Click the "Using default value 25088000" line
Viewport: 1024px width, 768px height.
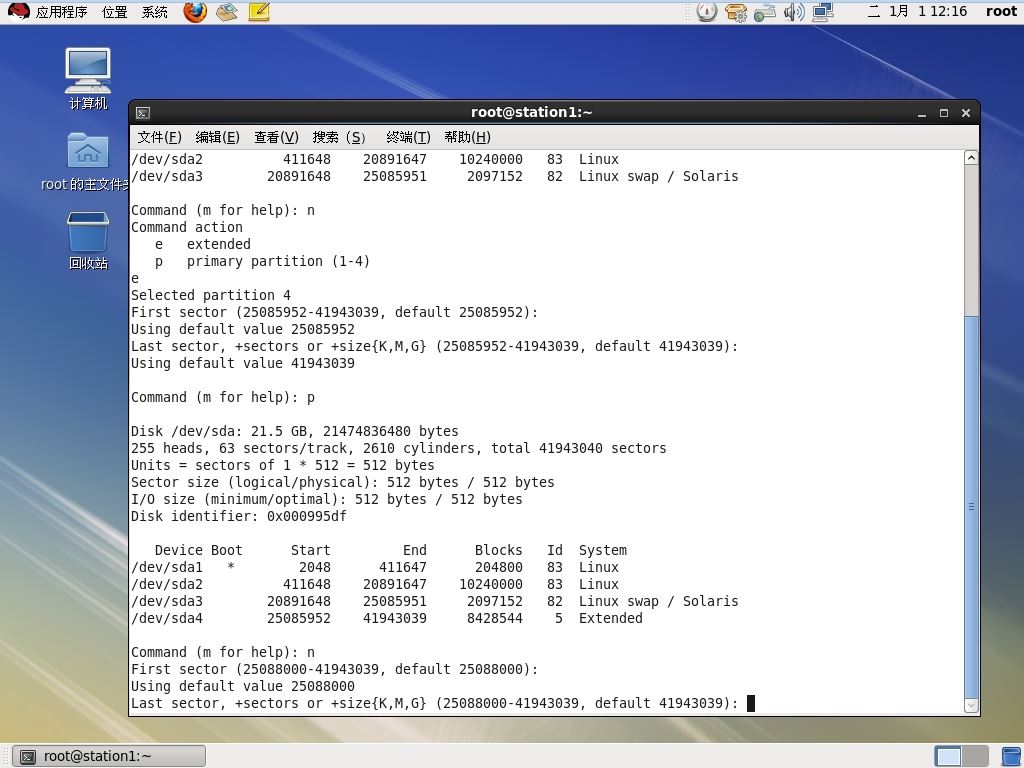pos(243,686)
